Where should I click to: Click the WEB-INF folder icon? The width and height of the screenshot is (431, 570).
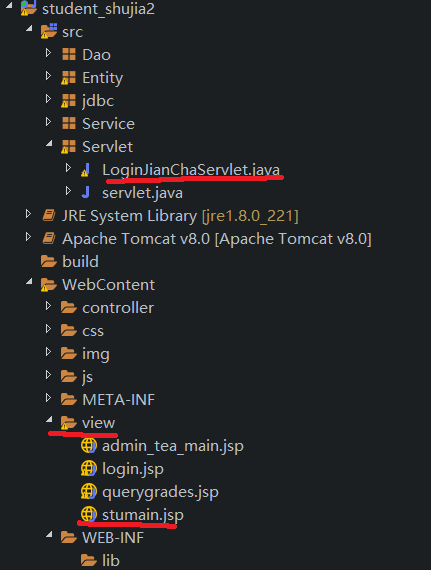pos(69,537)
